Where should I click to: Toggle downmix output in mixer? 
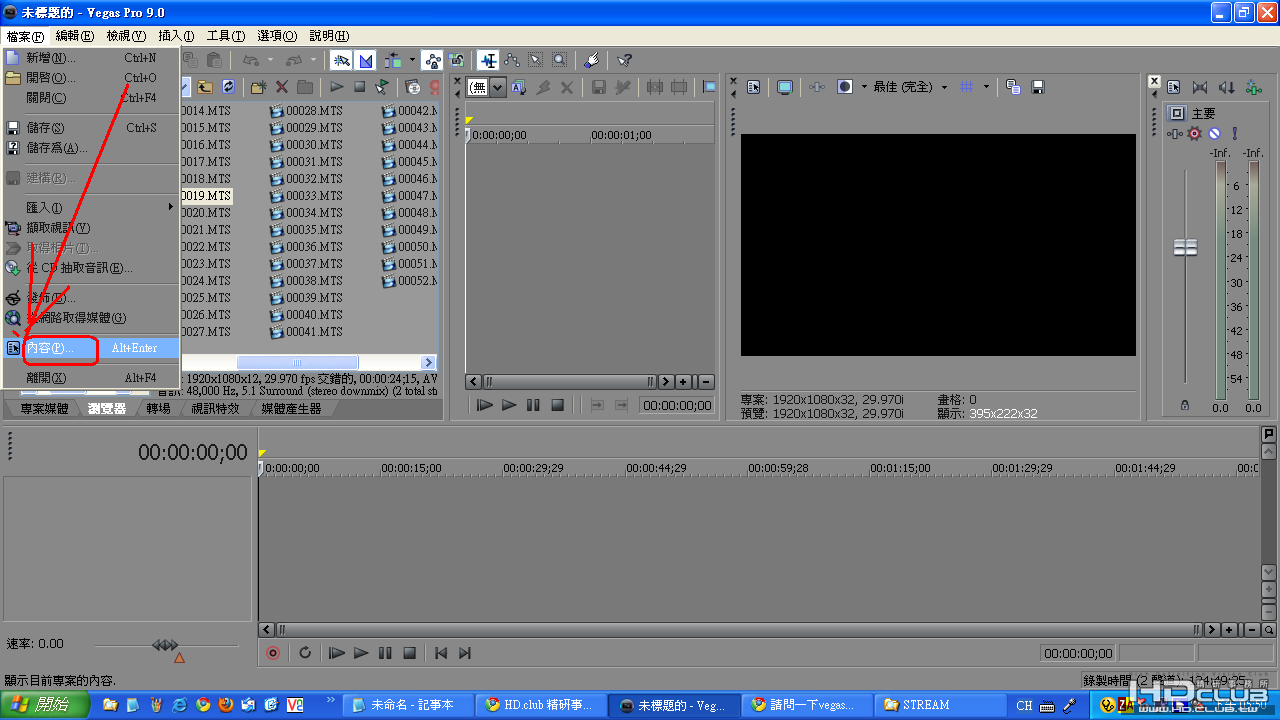click(1200, 87)
